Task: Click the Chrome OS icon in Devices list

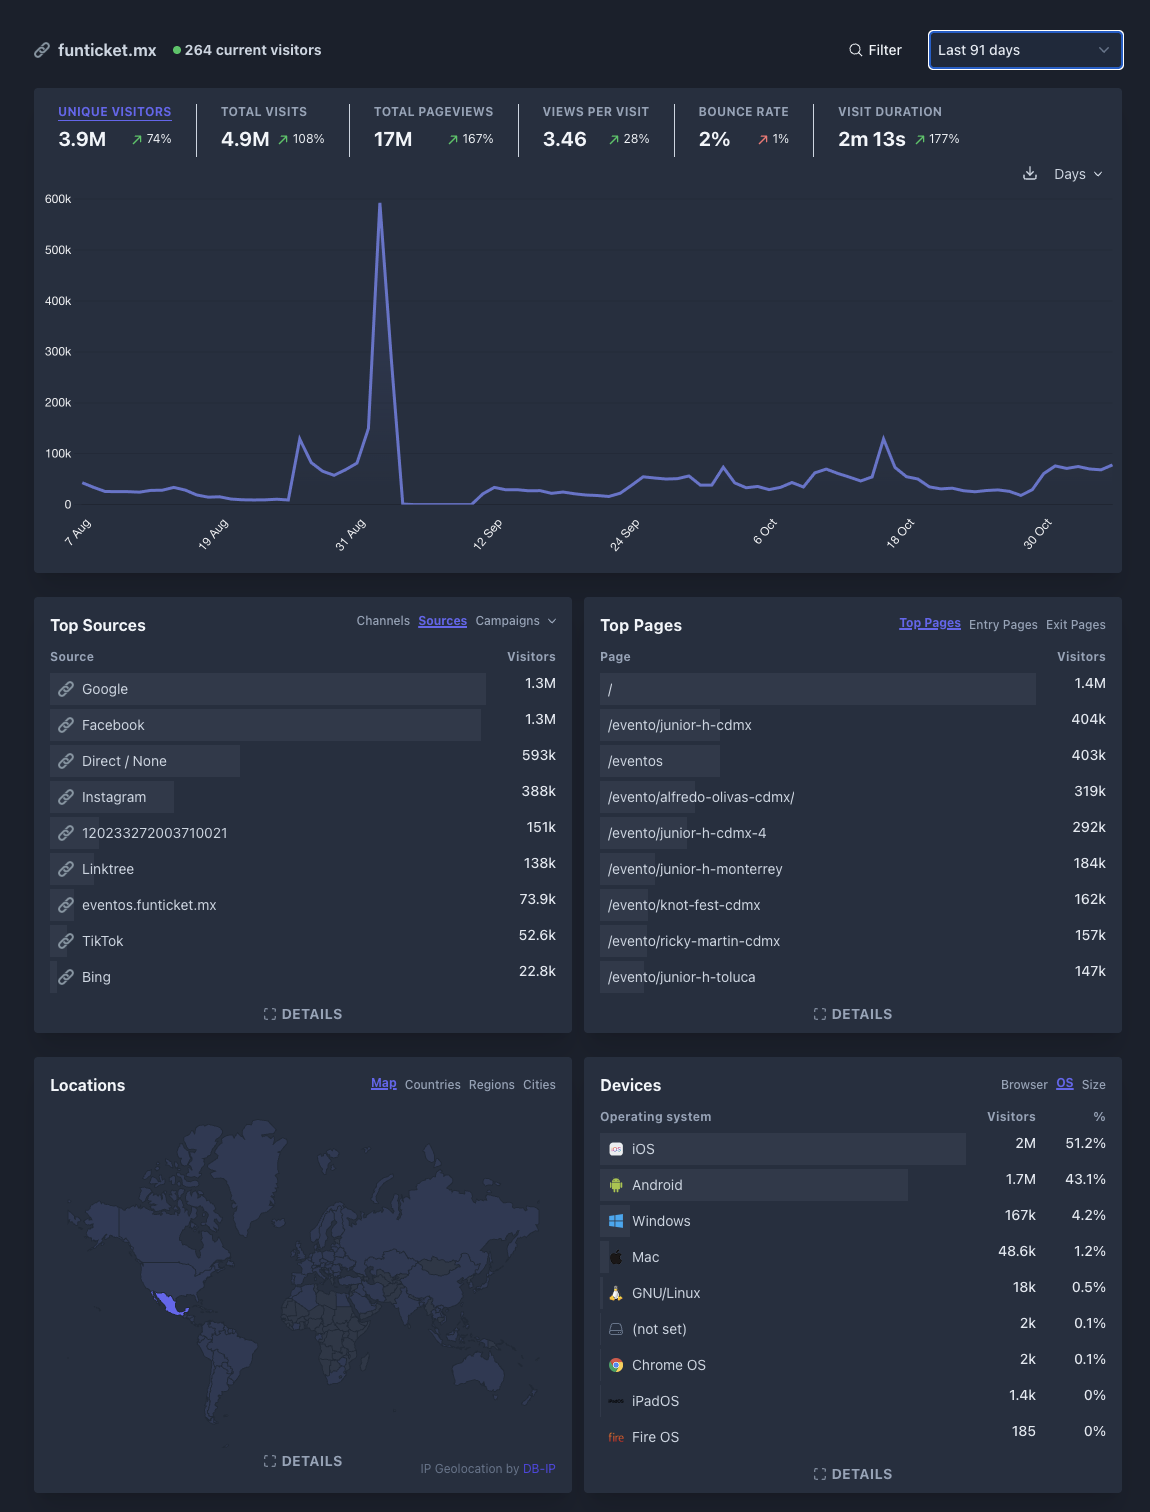Action: (x=616, y=1365)
